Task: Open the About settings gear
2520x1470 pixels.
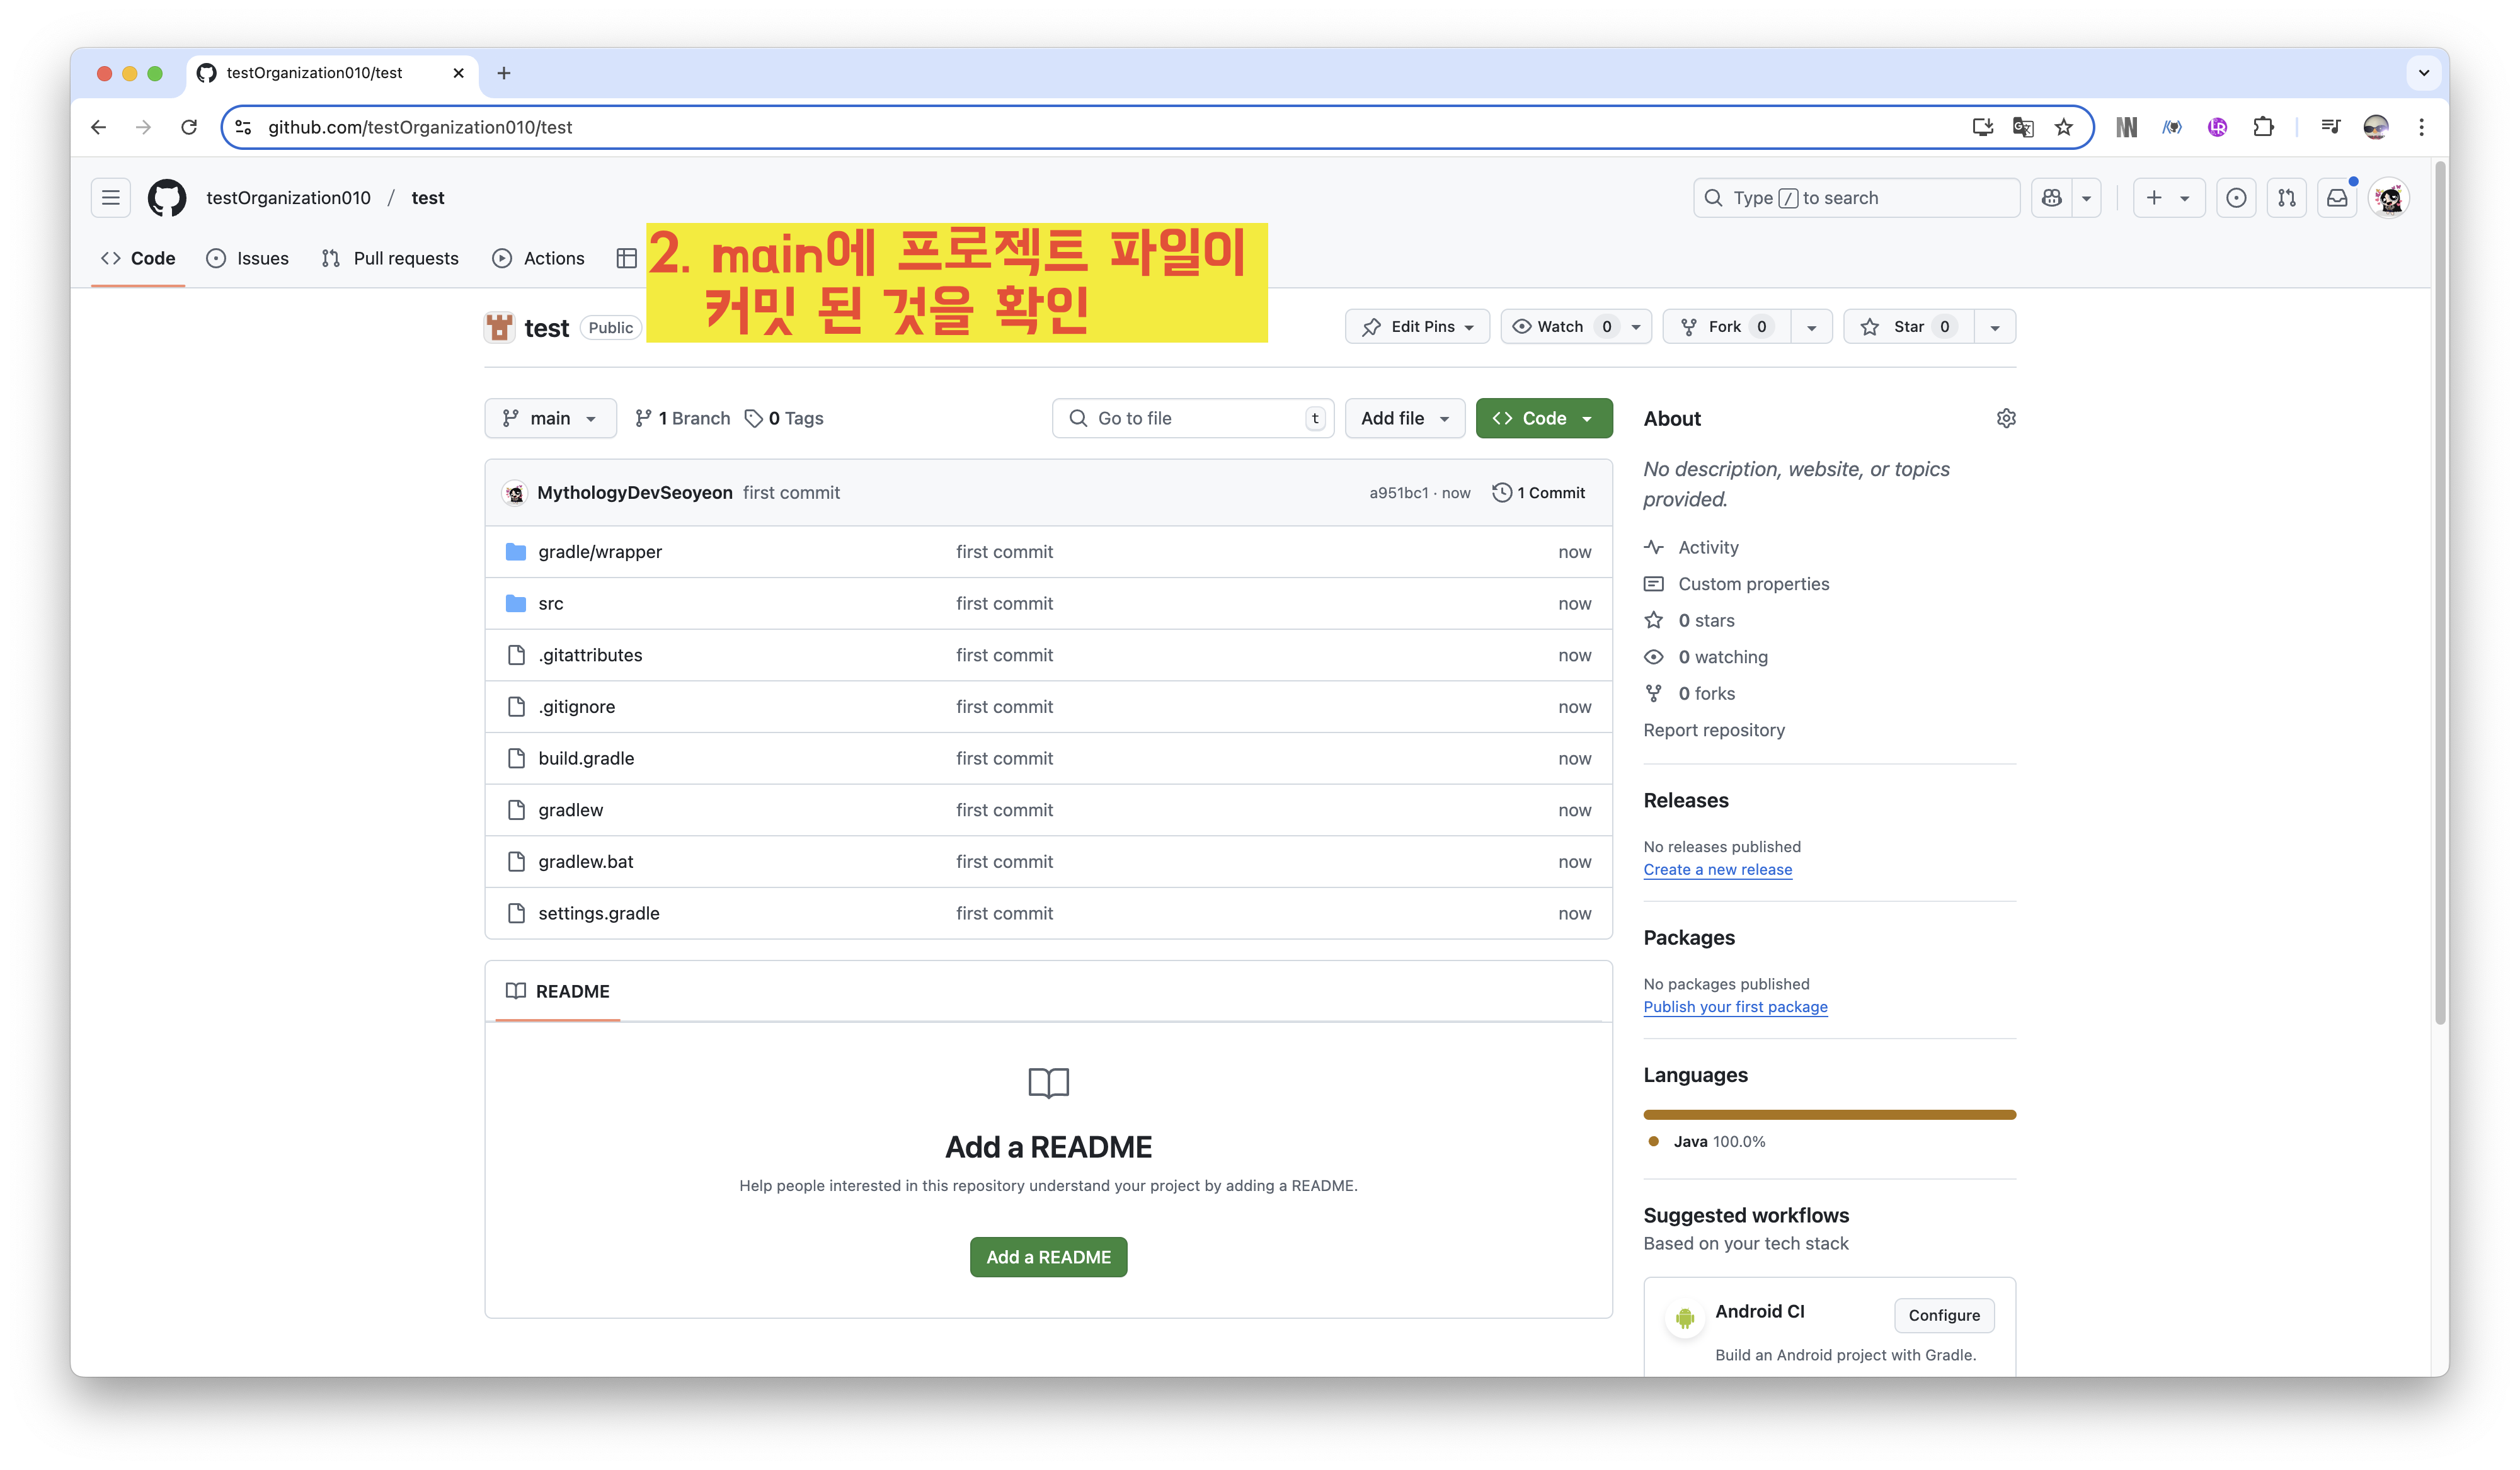Action: click(x=2005, y=418)
